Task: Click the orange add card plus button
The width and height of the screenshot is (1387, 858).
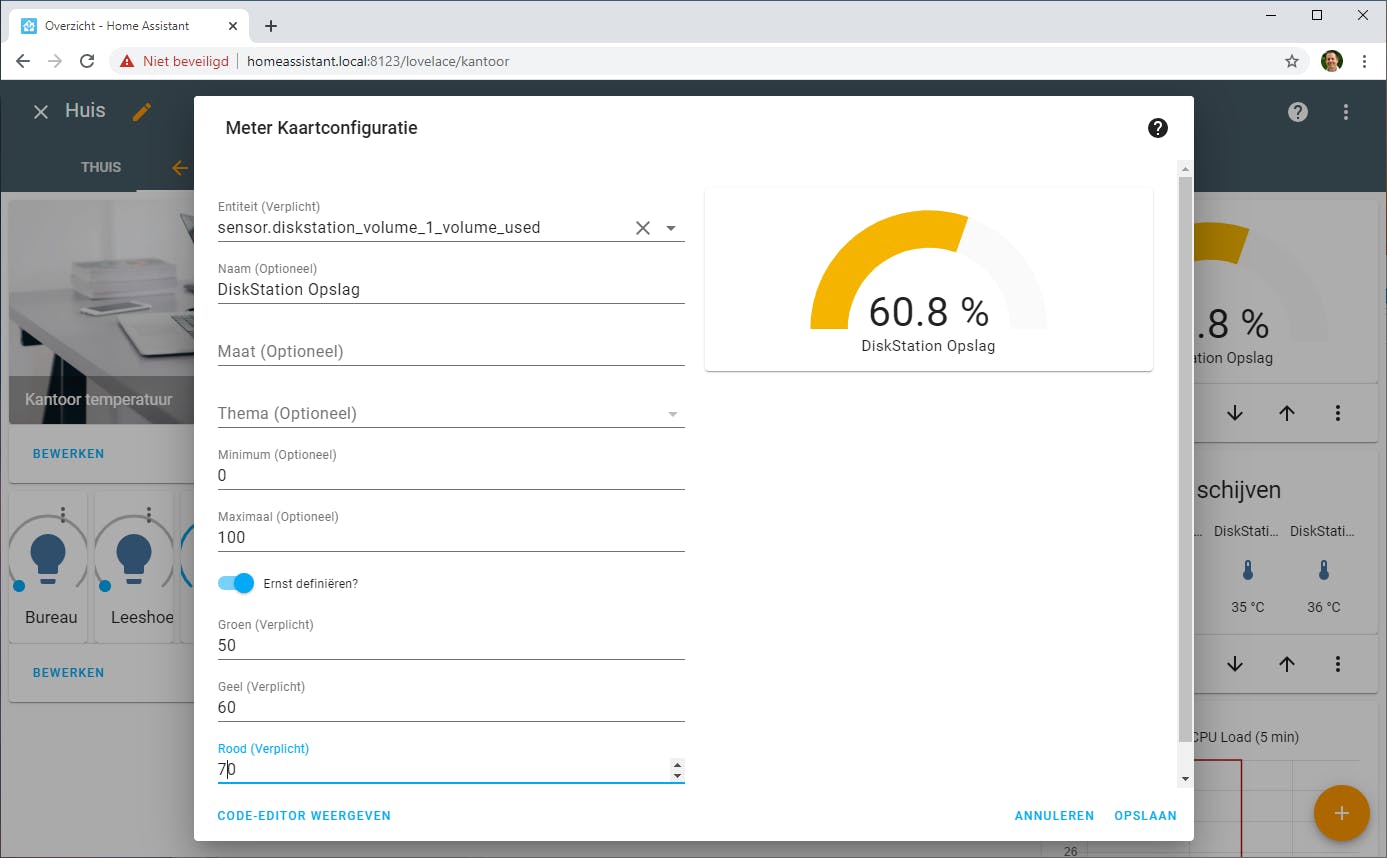Action: point(1341,813)
